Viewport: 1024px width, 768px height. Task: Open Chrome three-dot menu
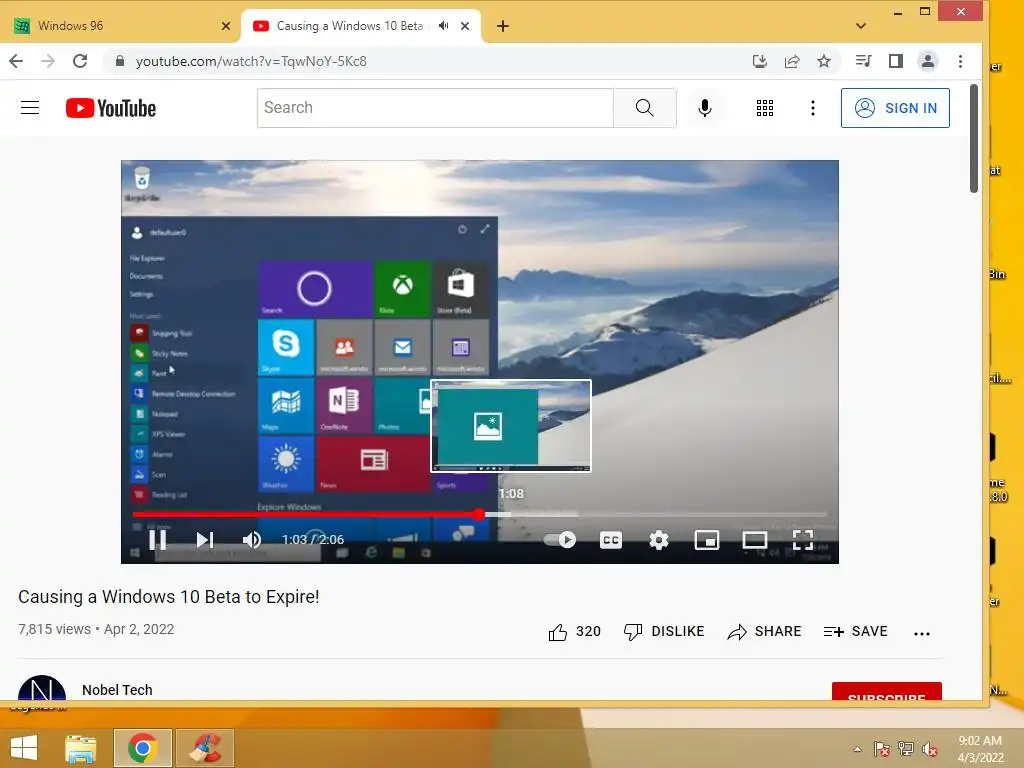pyautogui.click(x=960, y=61)
